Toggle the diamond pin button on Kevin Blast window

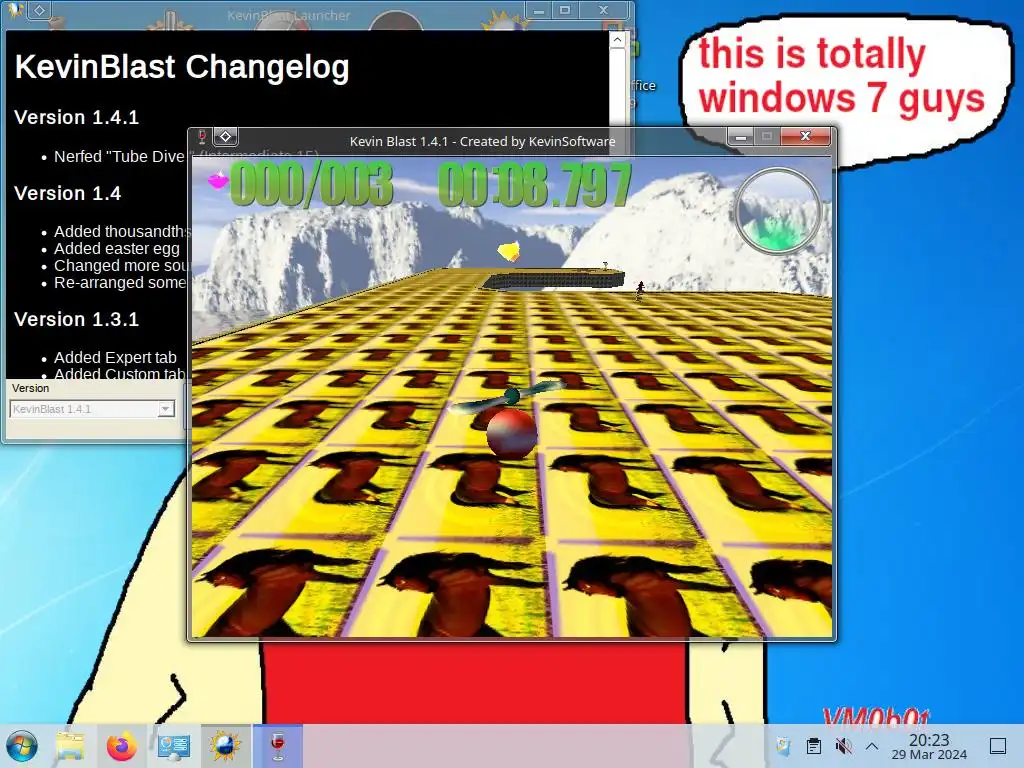(225, 136)
